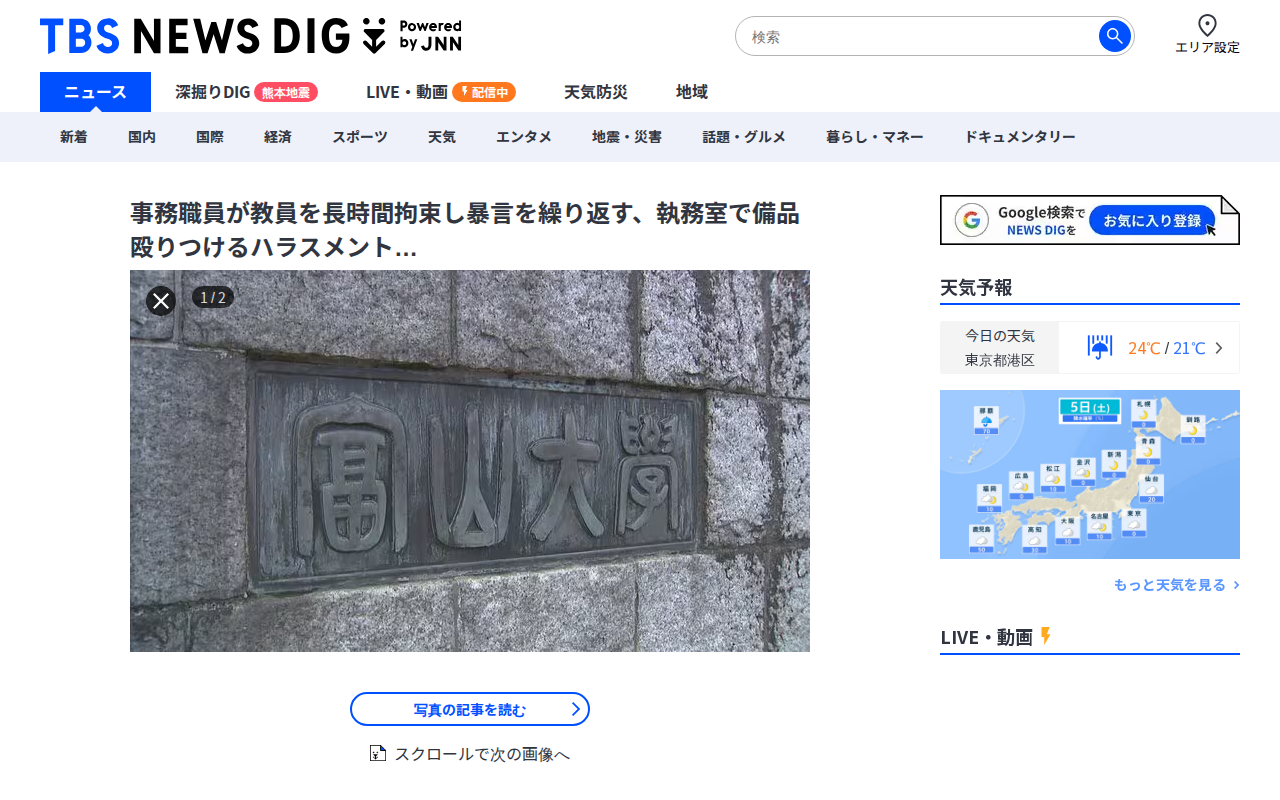Expand today's weather with the chevron arrow
Image resolution: width=1280 pixels, height=800 pixels.
(1218, 348)
